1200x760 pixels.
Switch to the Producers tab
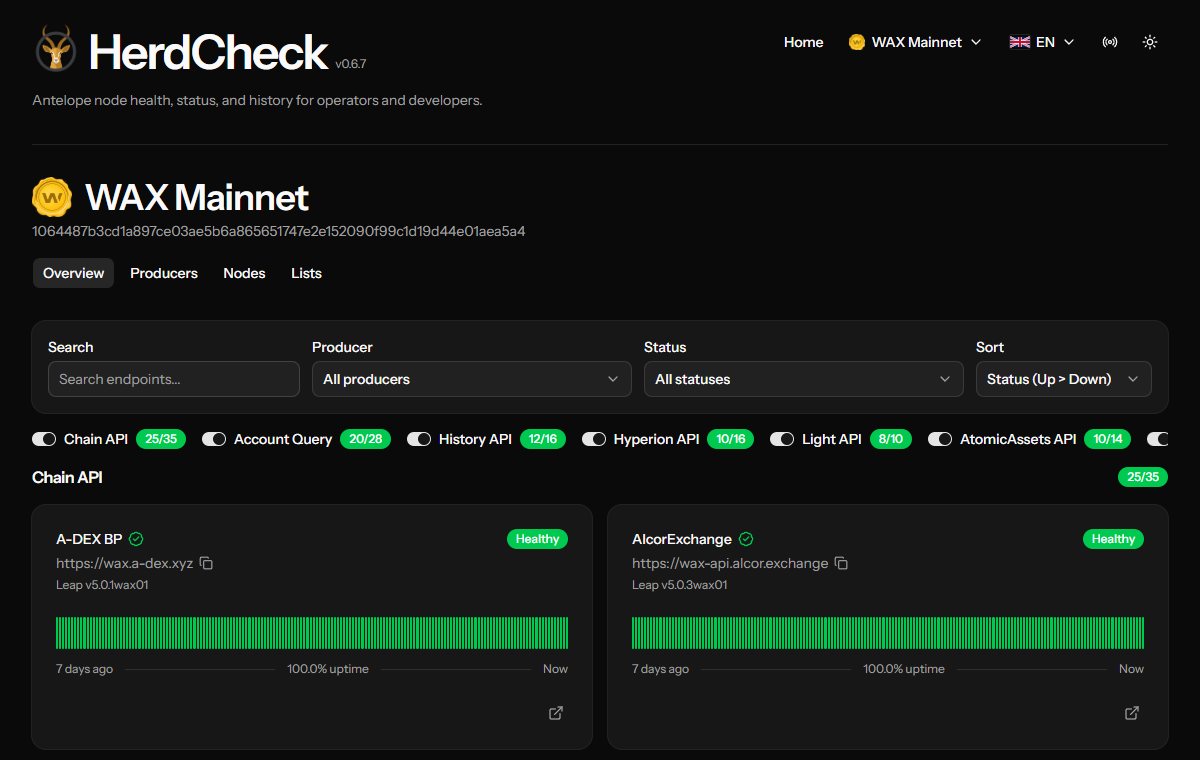click(164, 273)
